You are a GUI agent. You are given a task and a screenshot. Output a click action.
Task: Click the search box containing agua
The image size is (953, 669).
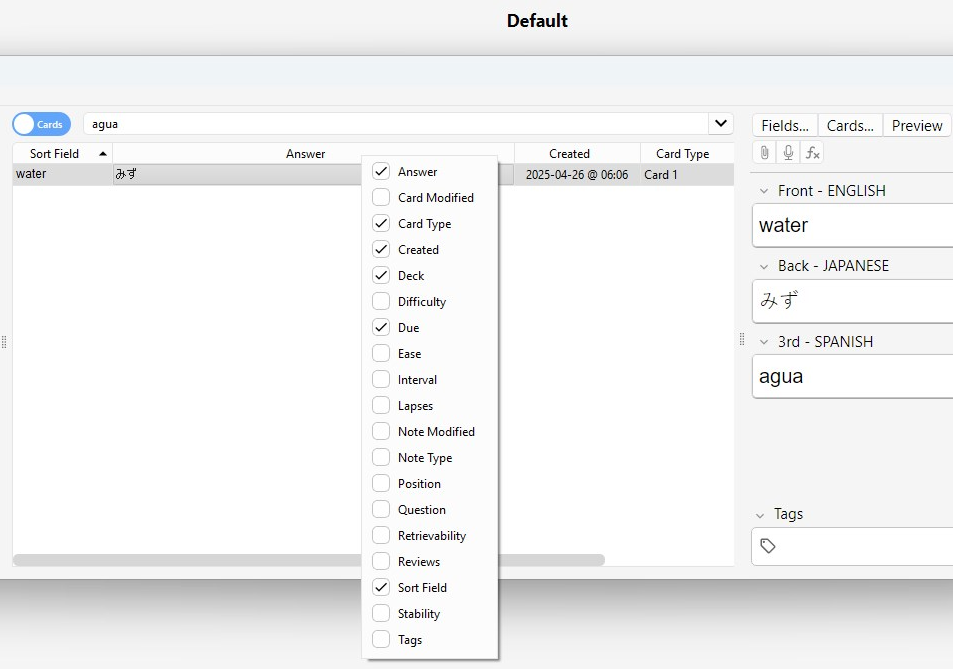point(396,124)
